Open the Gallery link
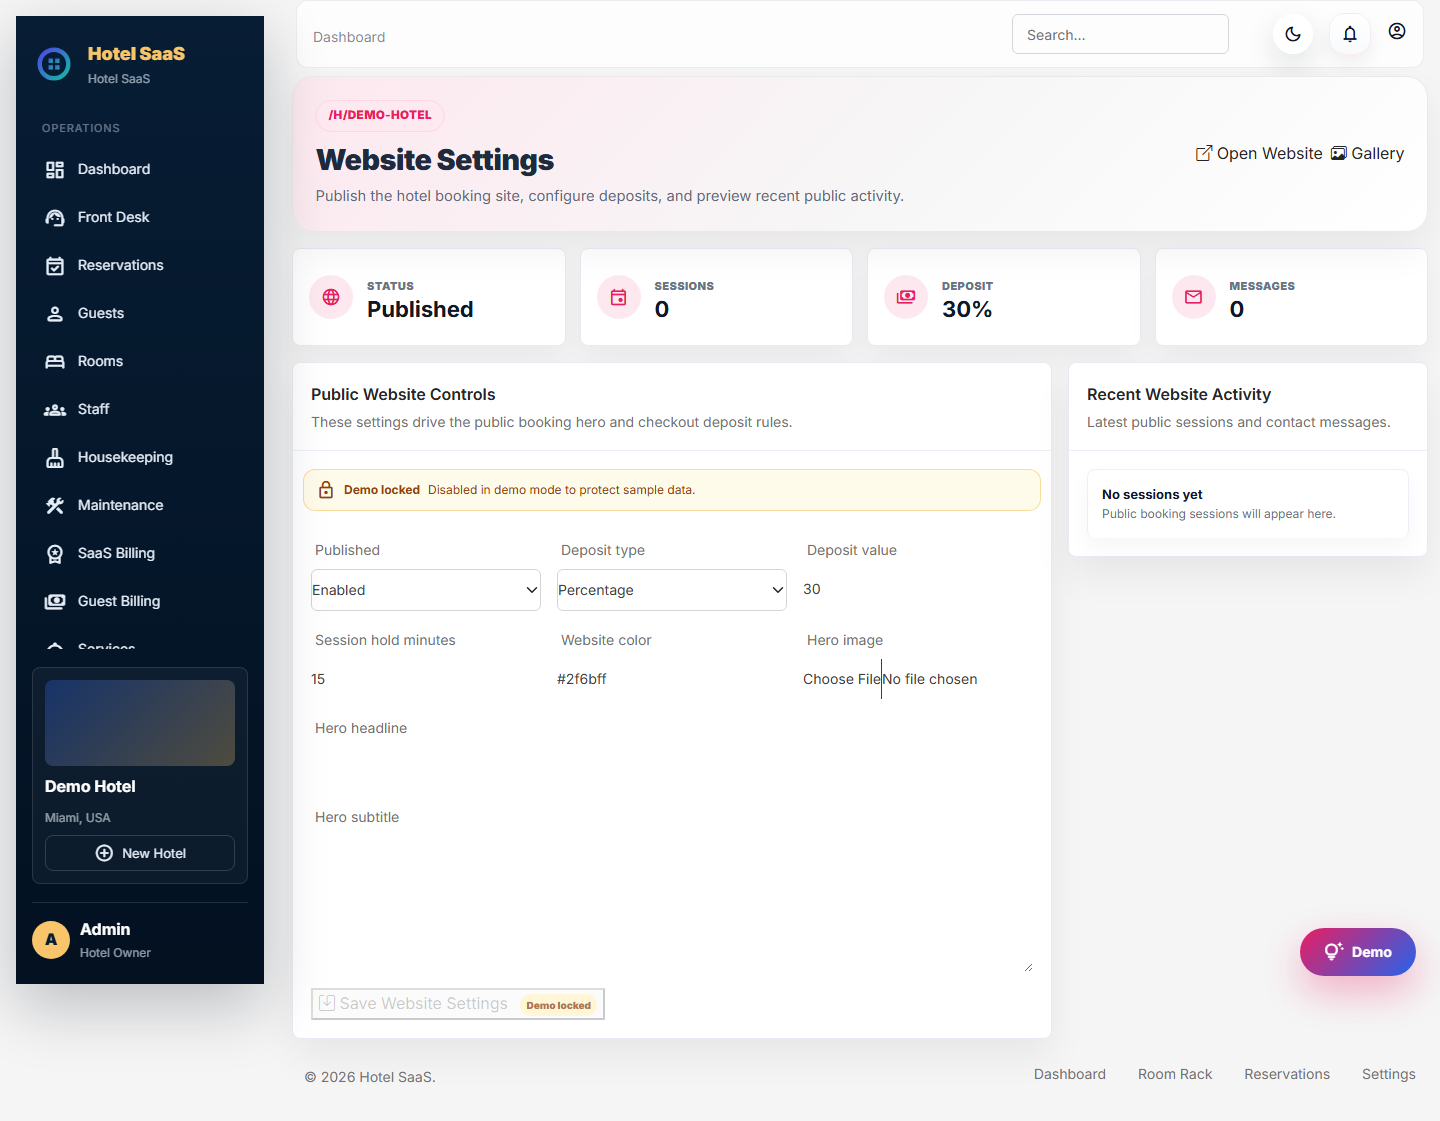The width and height of the screenshot is (1440, 1121). pos(1367,154)
